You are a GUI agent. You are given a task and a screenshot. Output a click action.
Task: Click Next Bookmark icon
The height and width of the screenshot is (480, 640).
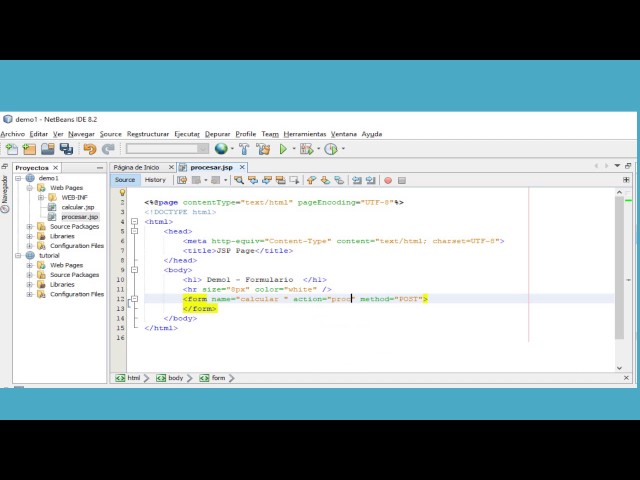pyautogui.click(x=325, y=180)
